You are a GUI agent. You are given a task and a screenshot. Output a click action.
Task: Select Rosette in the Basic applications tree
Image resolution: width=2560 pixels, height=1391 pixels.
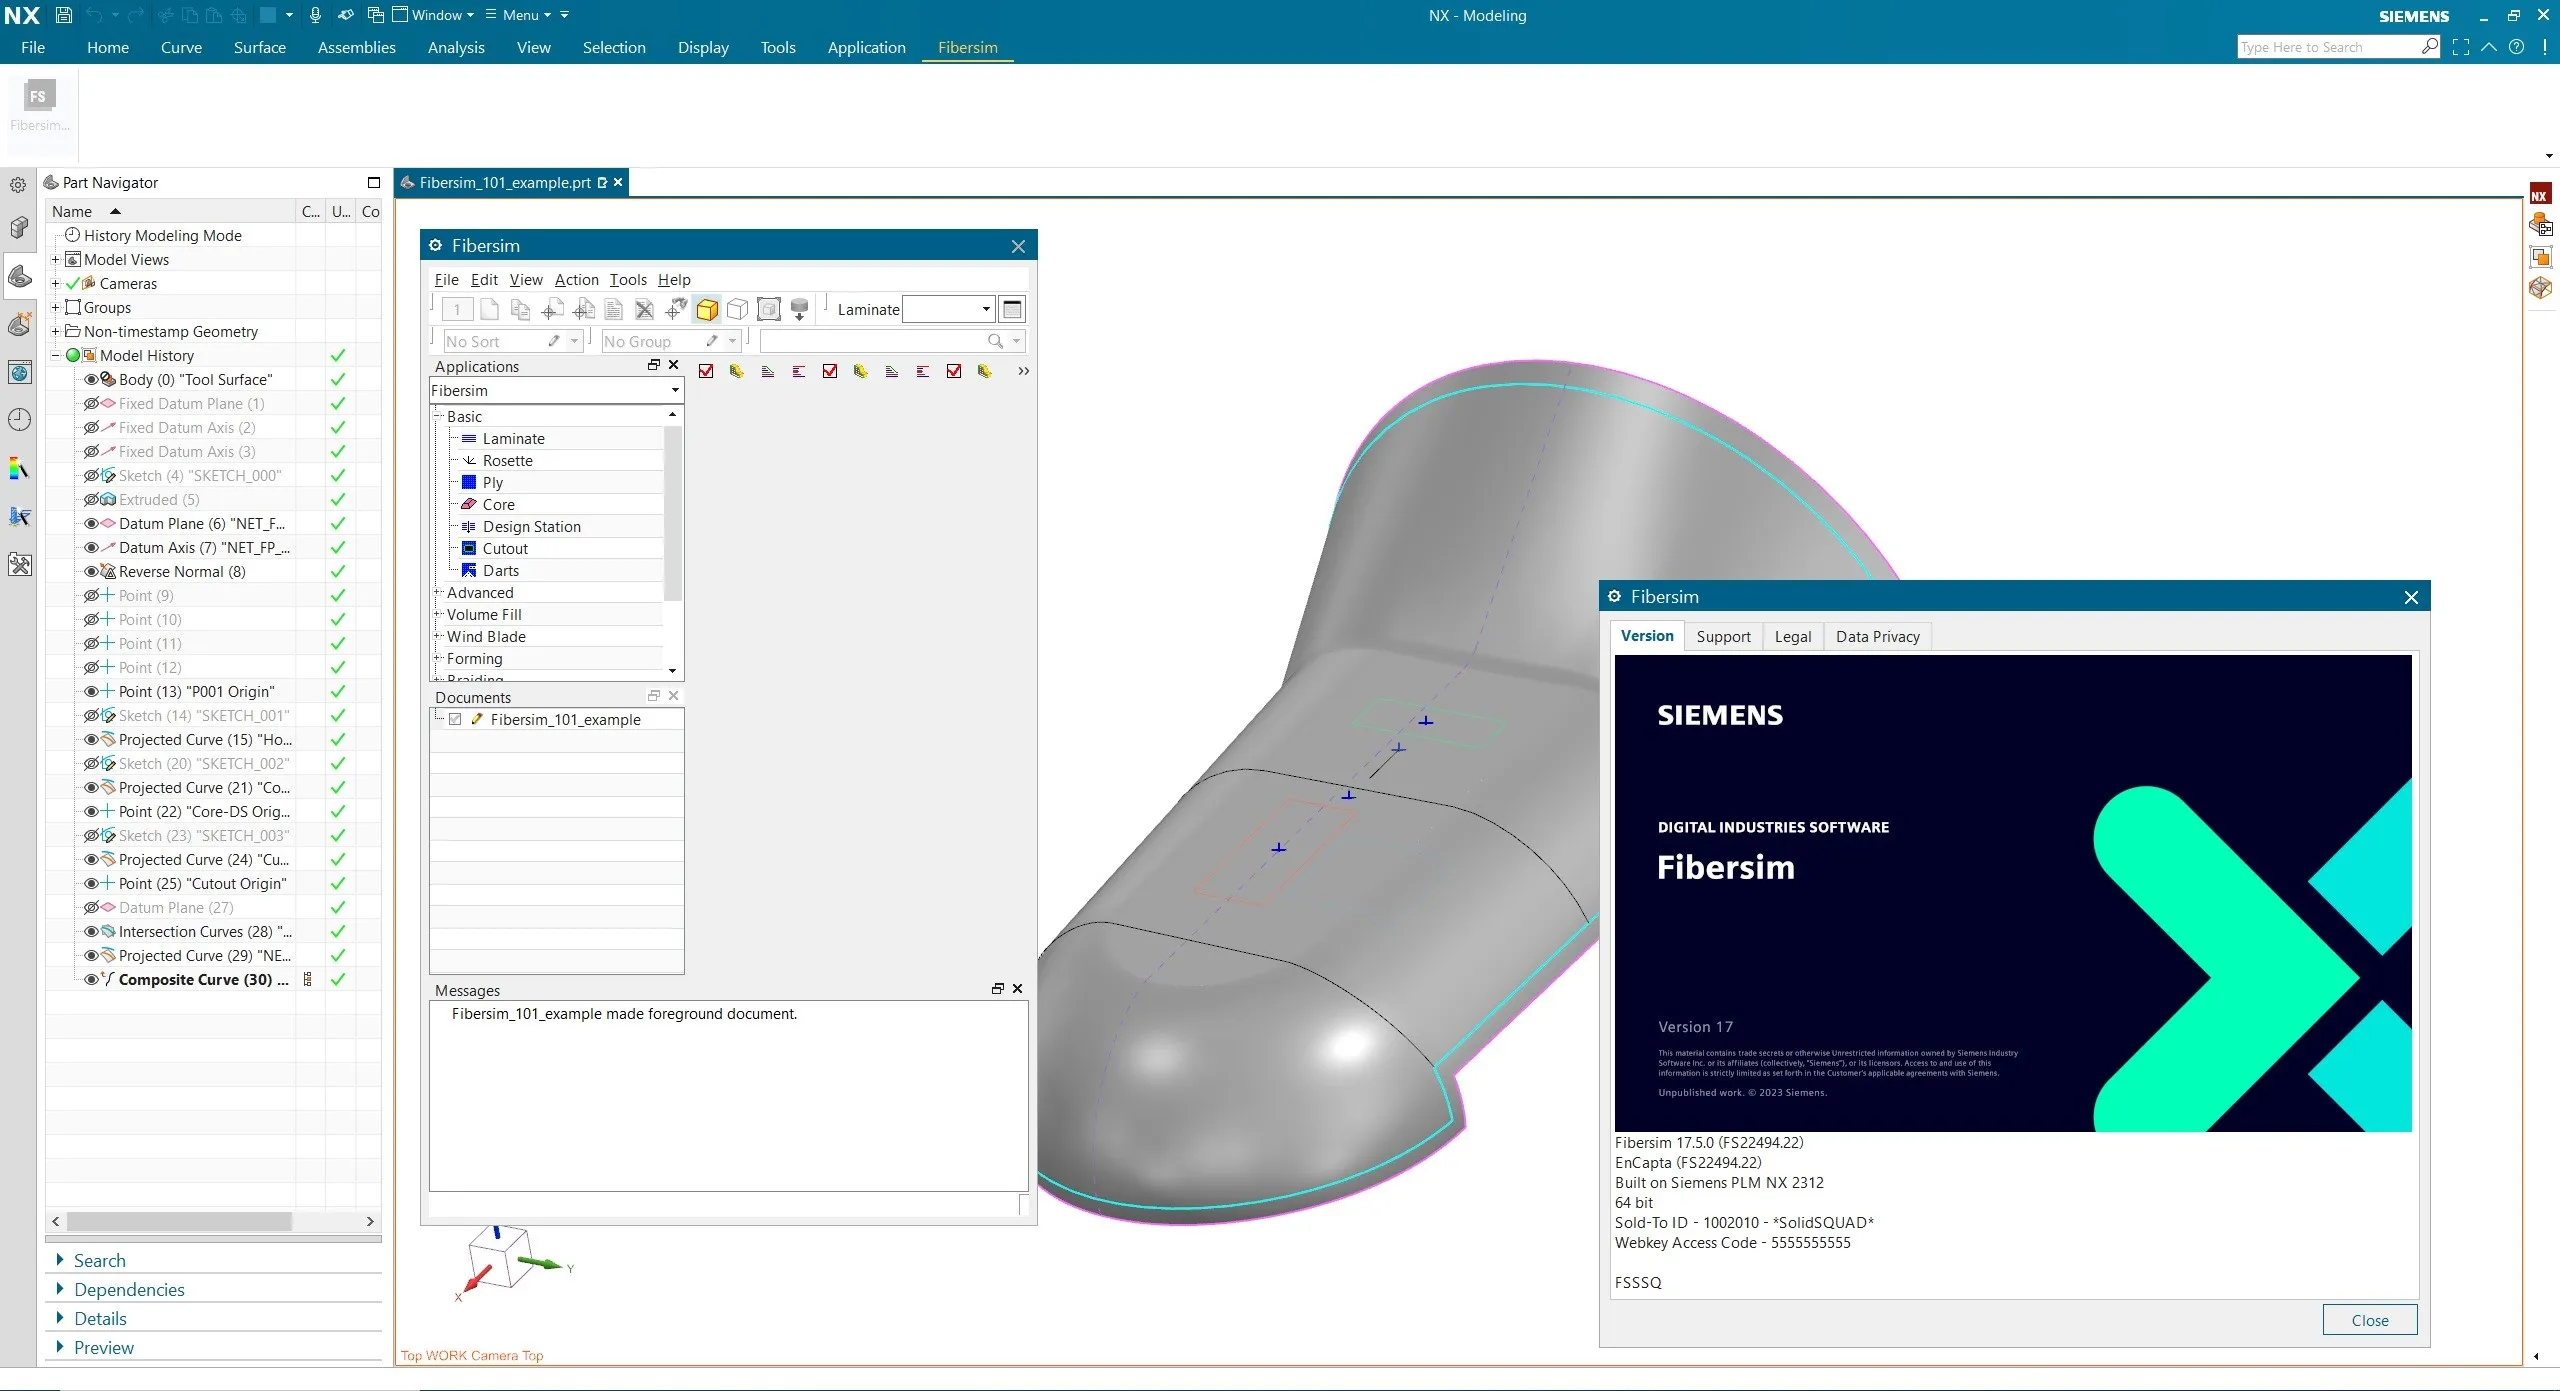point(508,460)
